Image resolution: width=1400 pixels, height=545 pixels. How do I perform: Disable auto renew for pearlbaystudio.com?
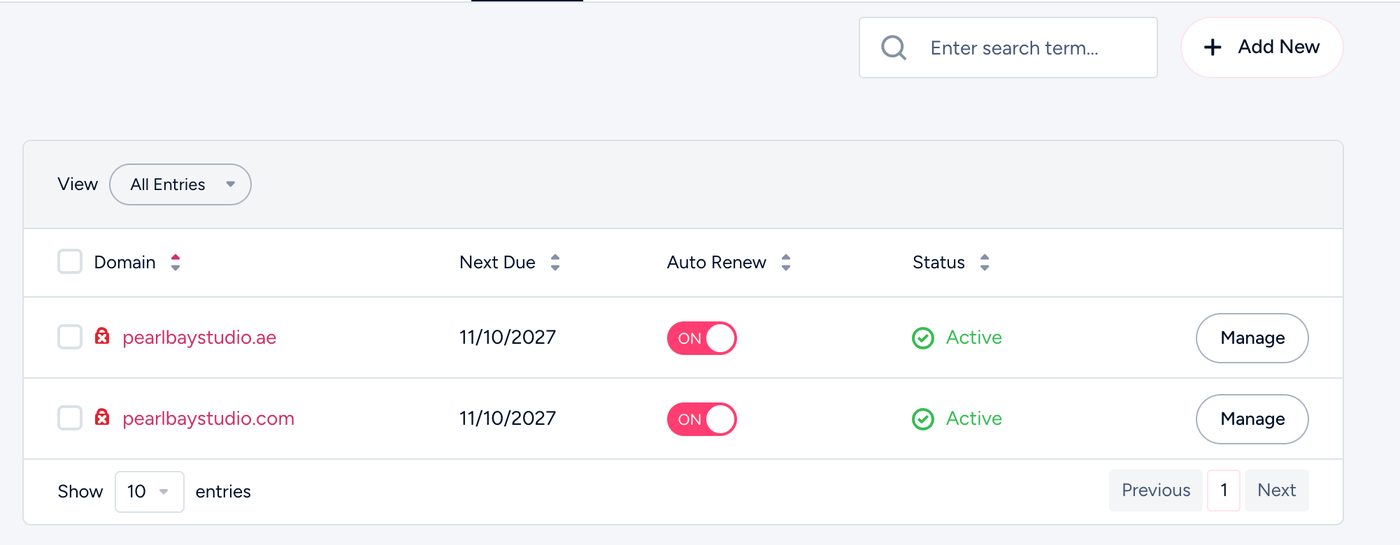[x=702, y=419]
